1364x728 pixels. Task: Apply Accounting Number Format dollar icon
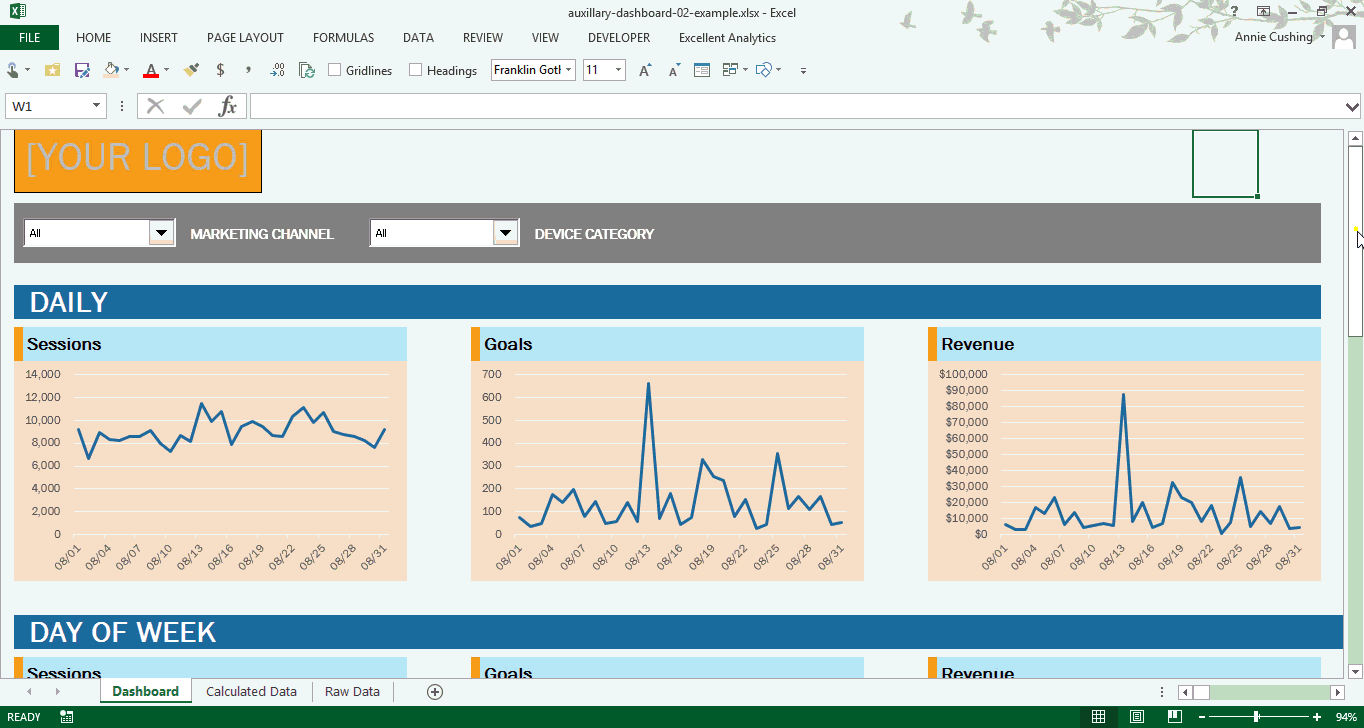[219, 70]
